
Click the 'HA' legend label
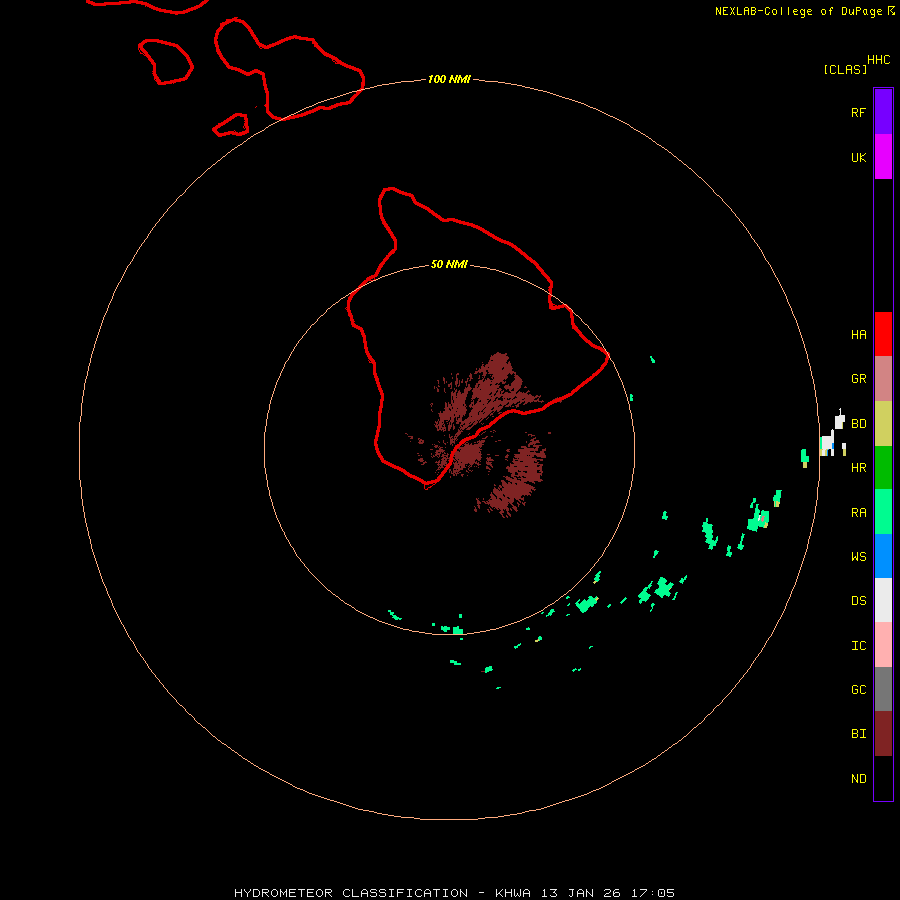coord(858,335)
